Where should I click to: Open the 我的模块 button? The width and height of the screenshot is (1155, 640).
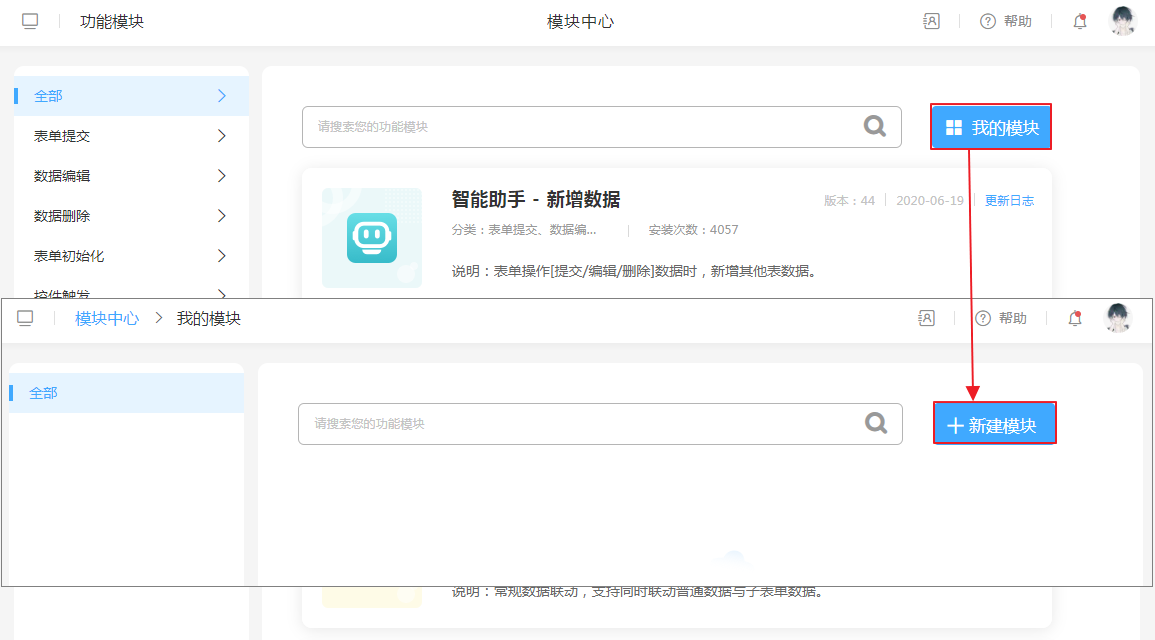[x=991, y=127]
